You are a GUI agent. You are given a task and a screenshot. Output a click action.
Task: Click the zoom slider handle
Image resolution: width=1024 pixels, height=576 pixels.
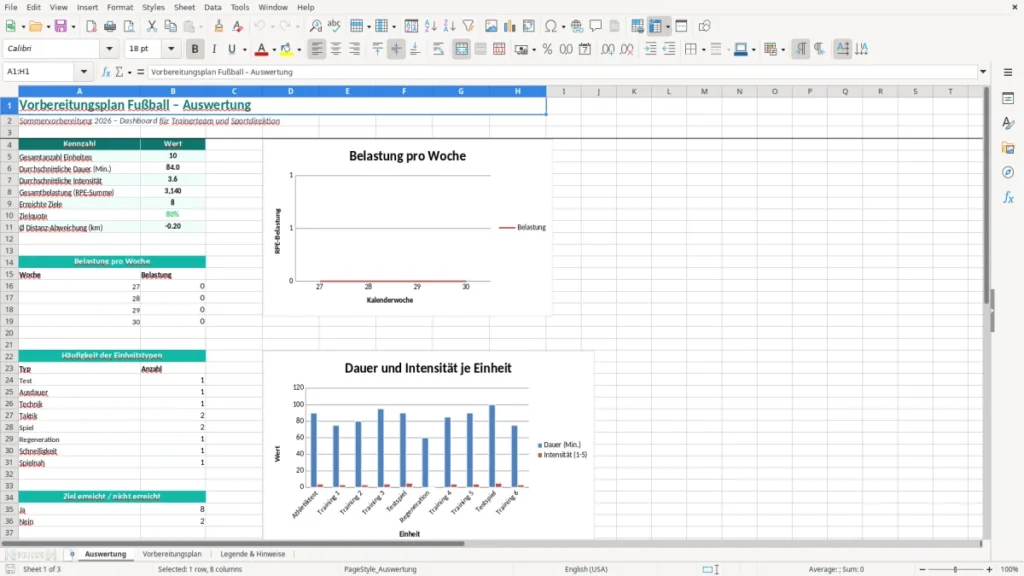[955, 569]
